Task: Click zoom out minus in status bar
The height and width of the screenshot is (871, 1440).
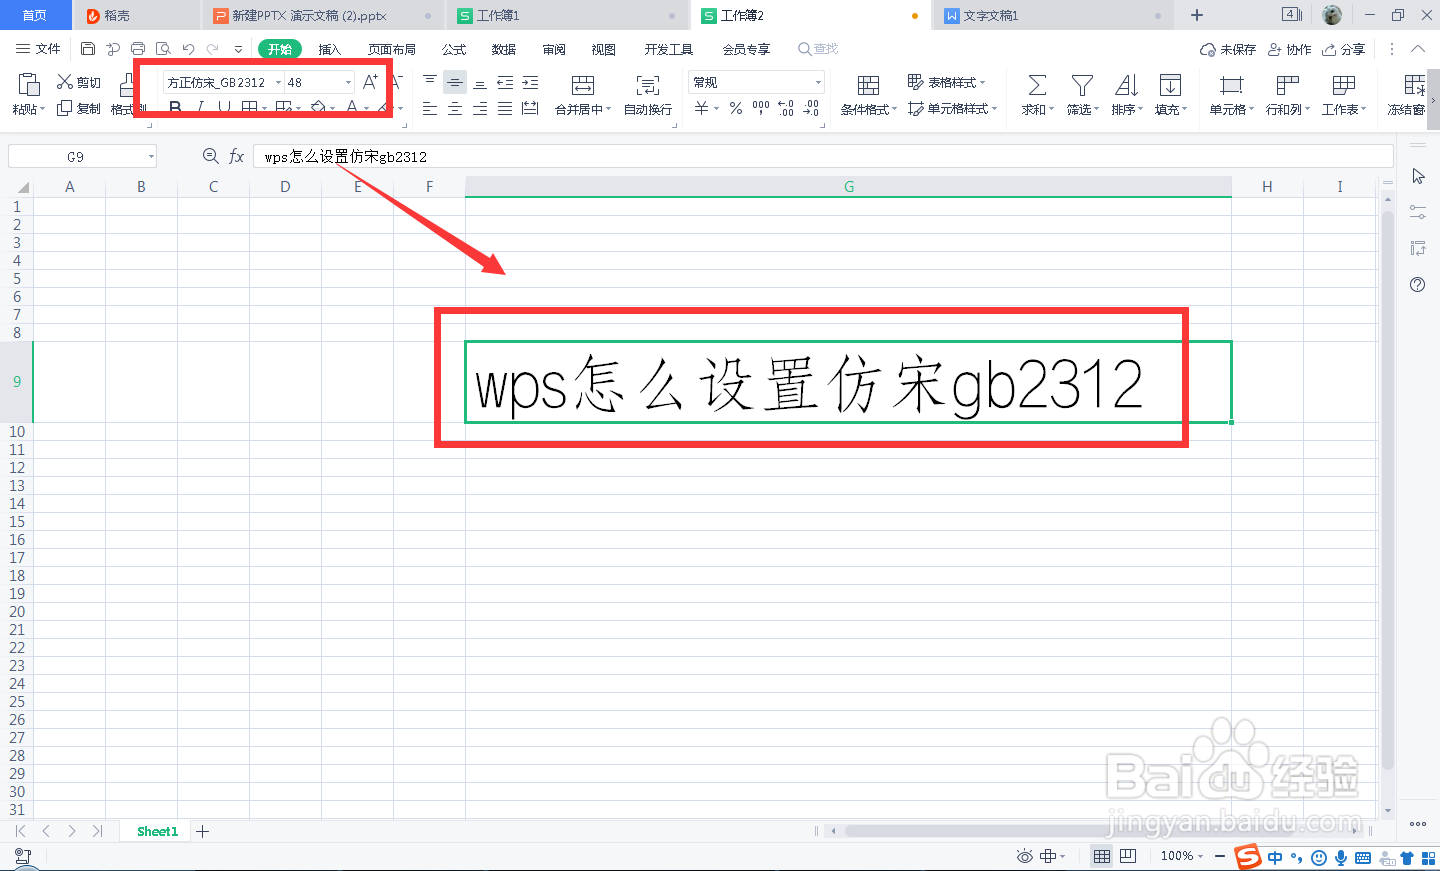Action: (1220, 856)
